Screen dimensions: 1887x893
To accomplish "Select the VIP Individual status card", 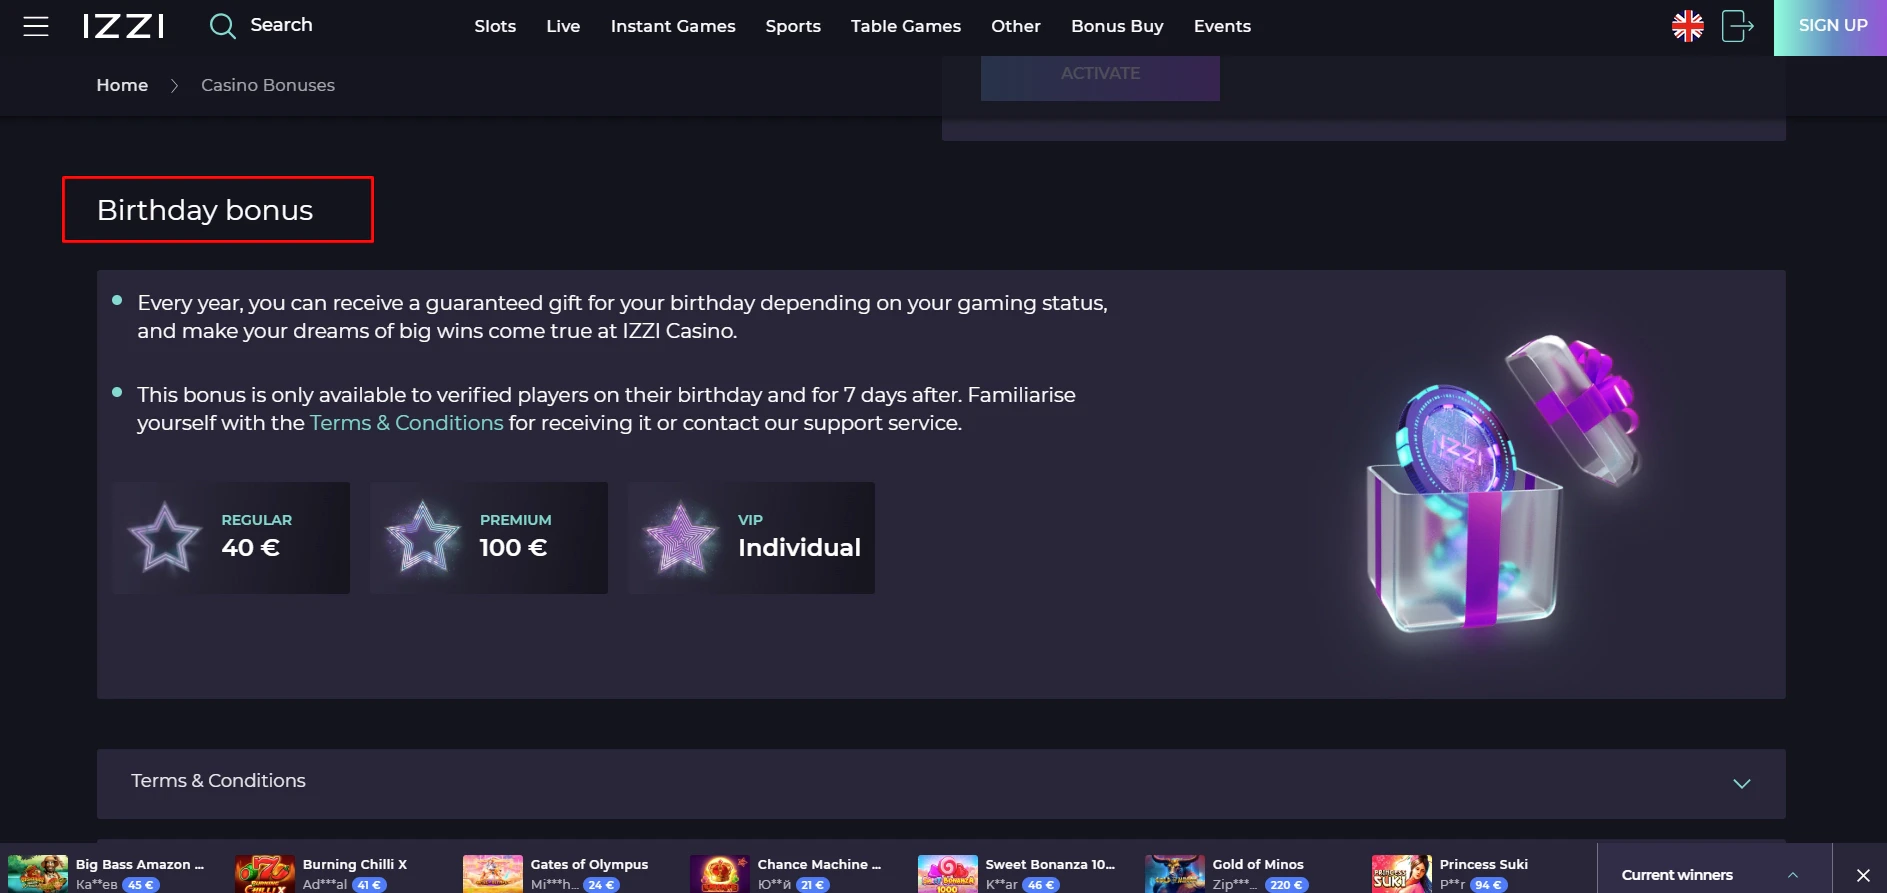I will 751,538.
